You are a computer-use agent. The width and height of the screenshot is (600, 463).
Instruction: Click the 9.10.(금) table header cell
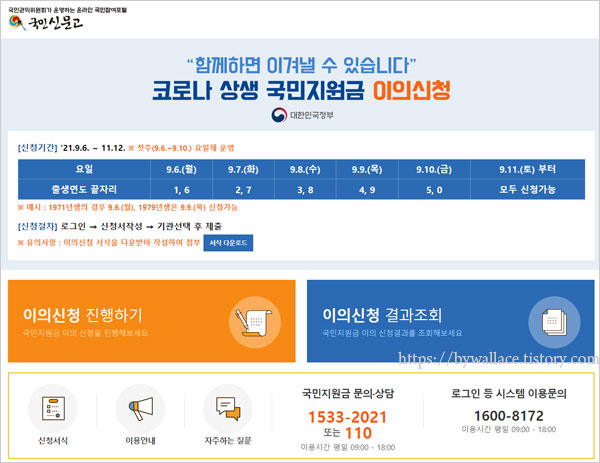434,170
